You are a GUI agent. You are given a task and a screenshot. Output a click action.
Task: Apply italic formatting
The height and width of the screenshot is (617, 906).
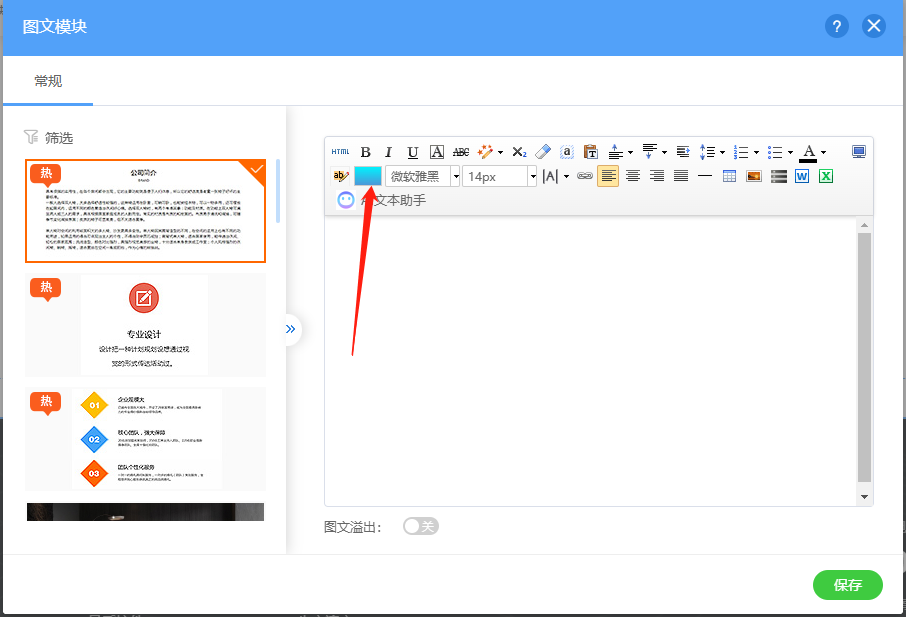389,152
